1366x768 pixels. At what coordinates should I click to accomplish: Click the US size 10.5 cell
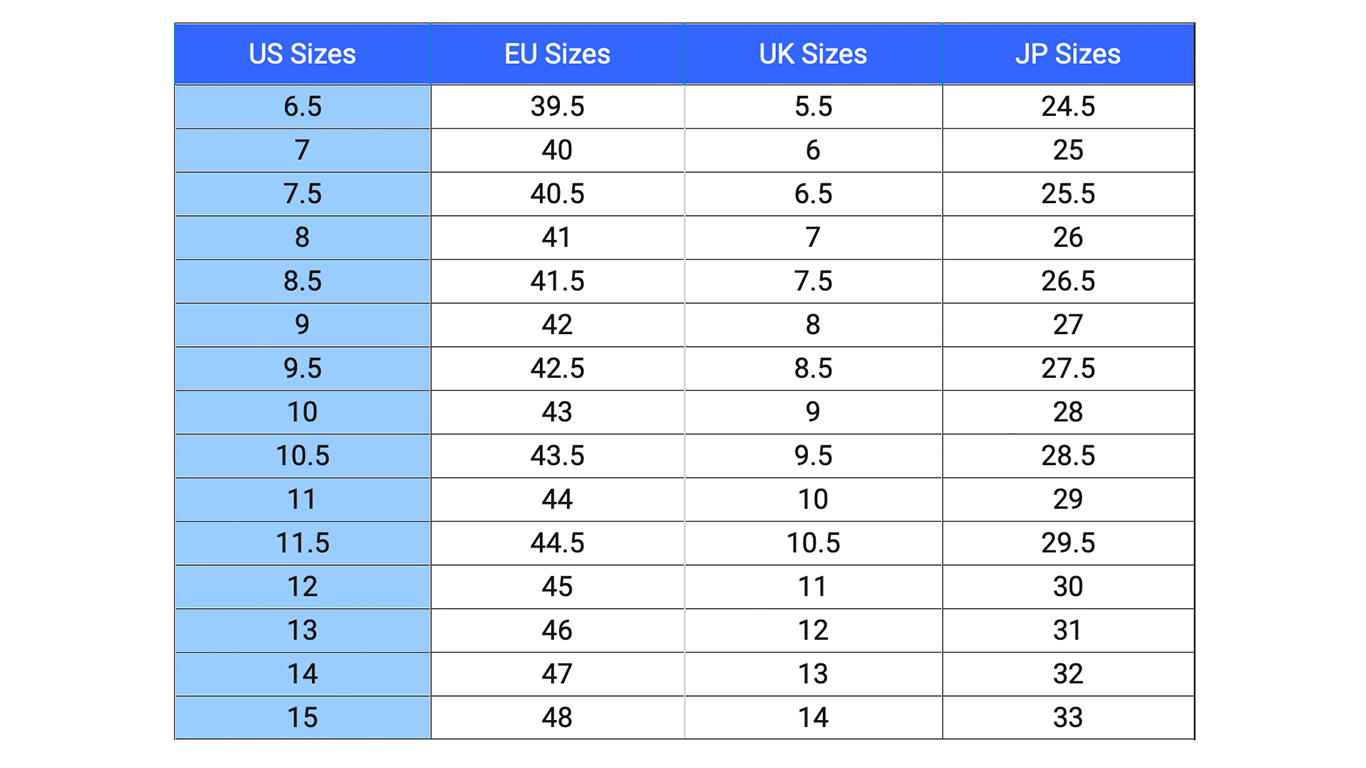tap(303, 456)
